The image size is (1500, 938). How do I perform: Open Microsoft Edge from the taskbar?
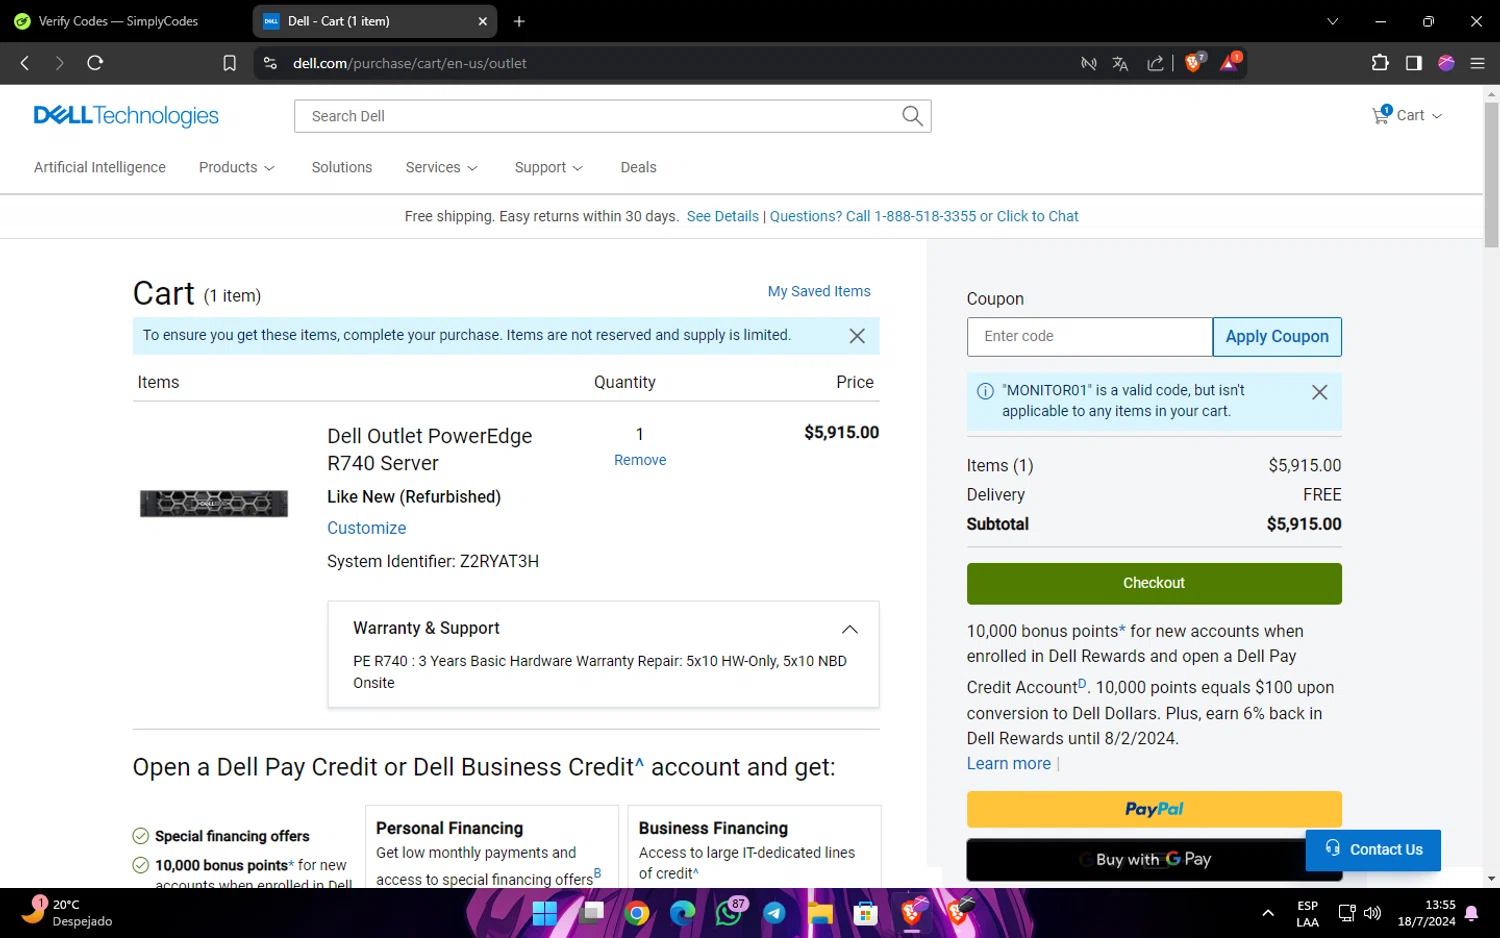682,913
